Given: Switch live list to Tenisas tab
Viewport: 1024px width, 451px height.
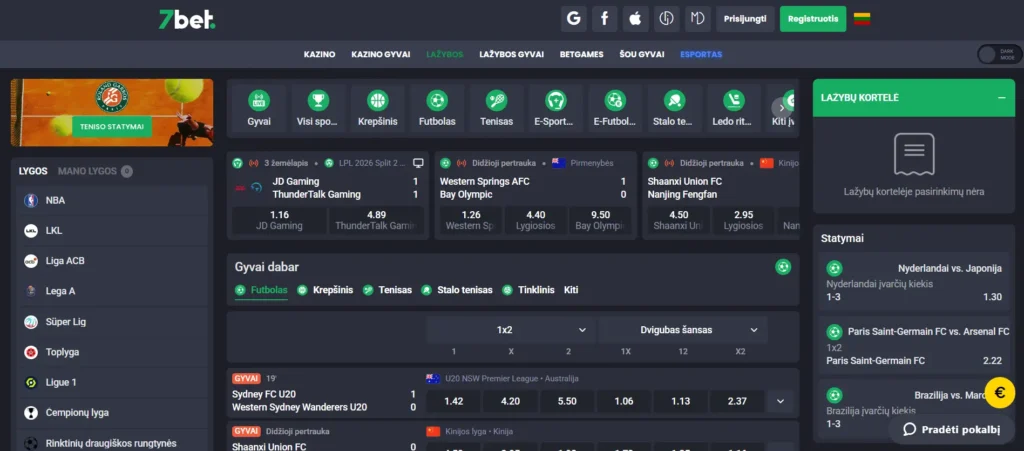Looking at the screenshot, I should coord(387,290).
